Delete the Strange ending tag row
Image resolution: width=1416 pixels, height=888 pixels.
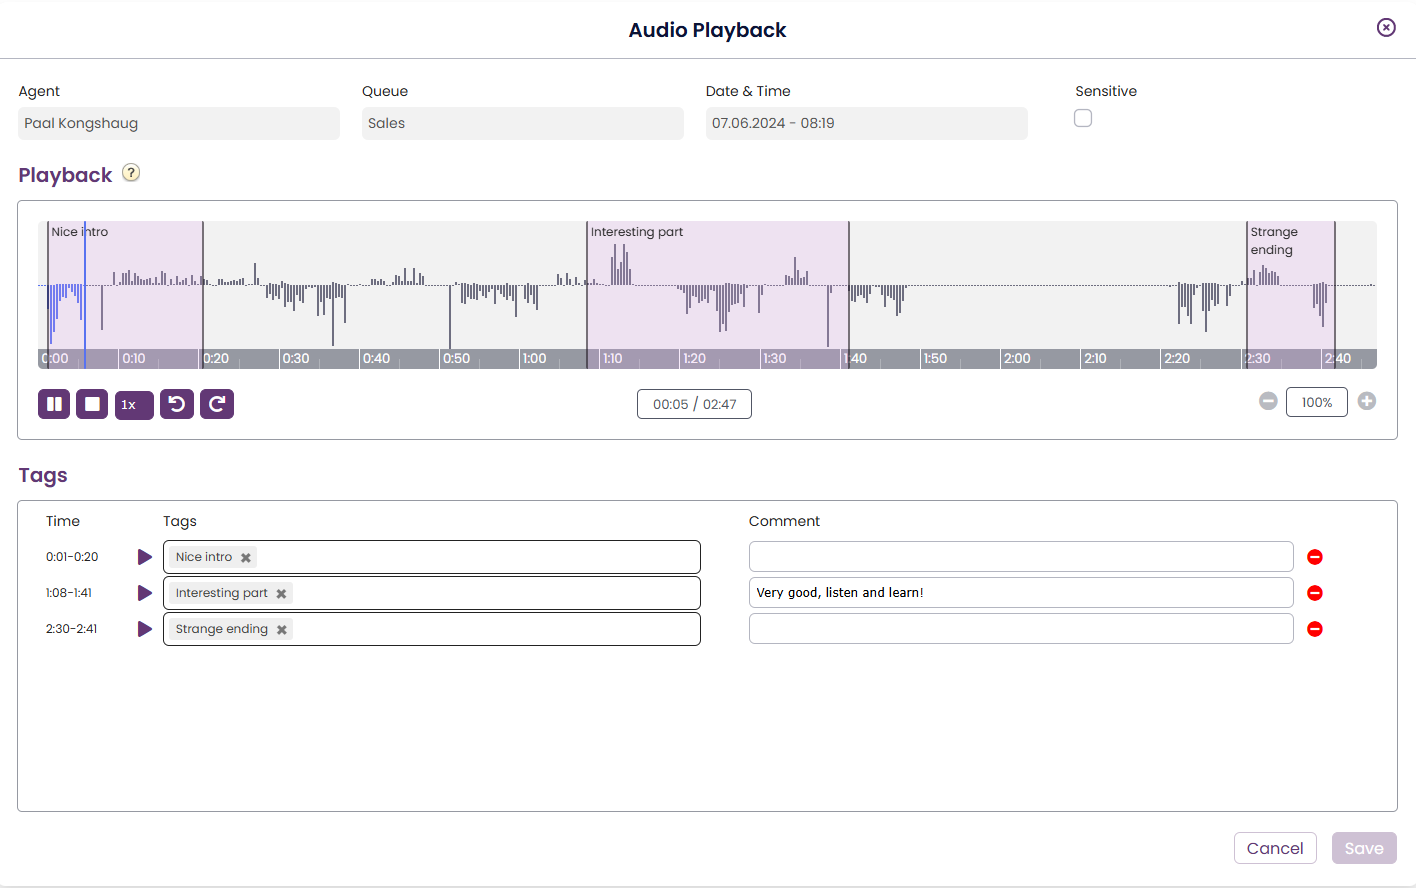(x=1315, y=629)
